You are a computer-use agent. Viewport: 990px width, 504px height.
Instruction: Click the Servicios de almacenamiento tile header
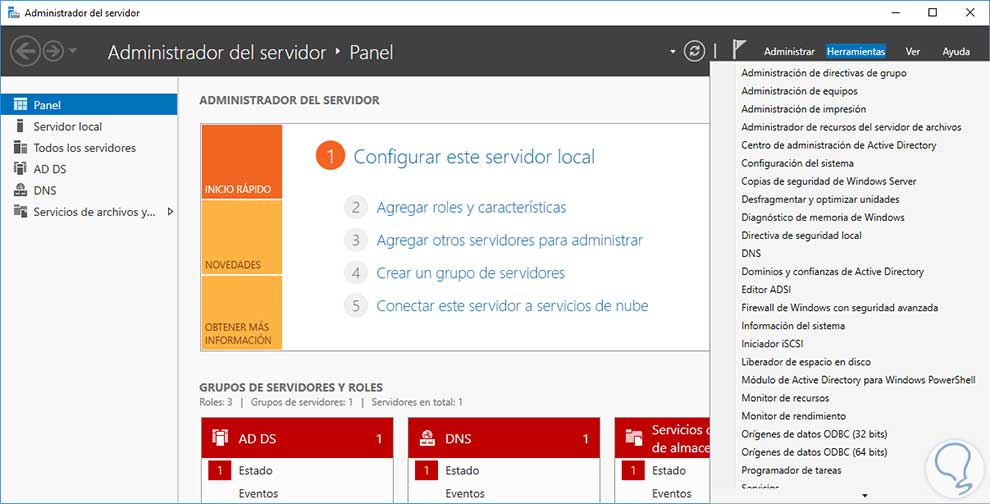[x=662, y=438]
